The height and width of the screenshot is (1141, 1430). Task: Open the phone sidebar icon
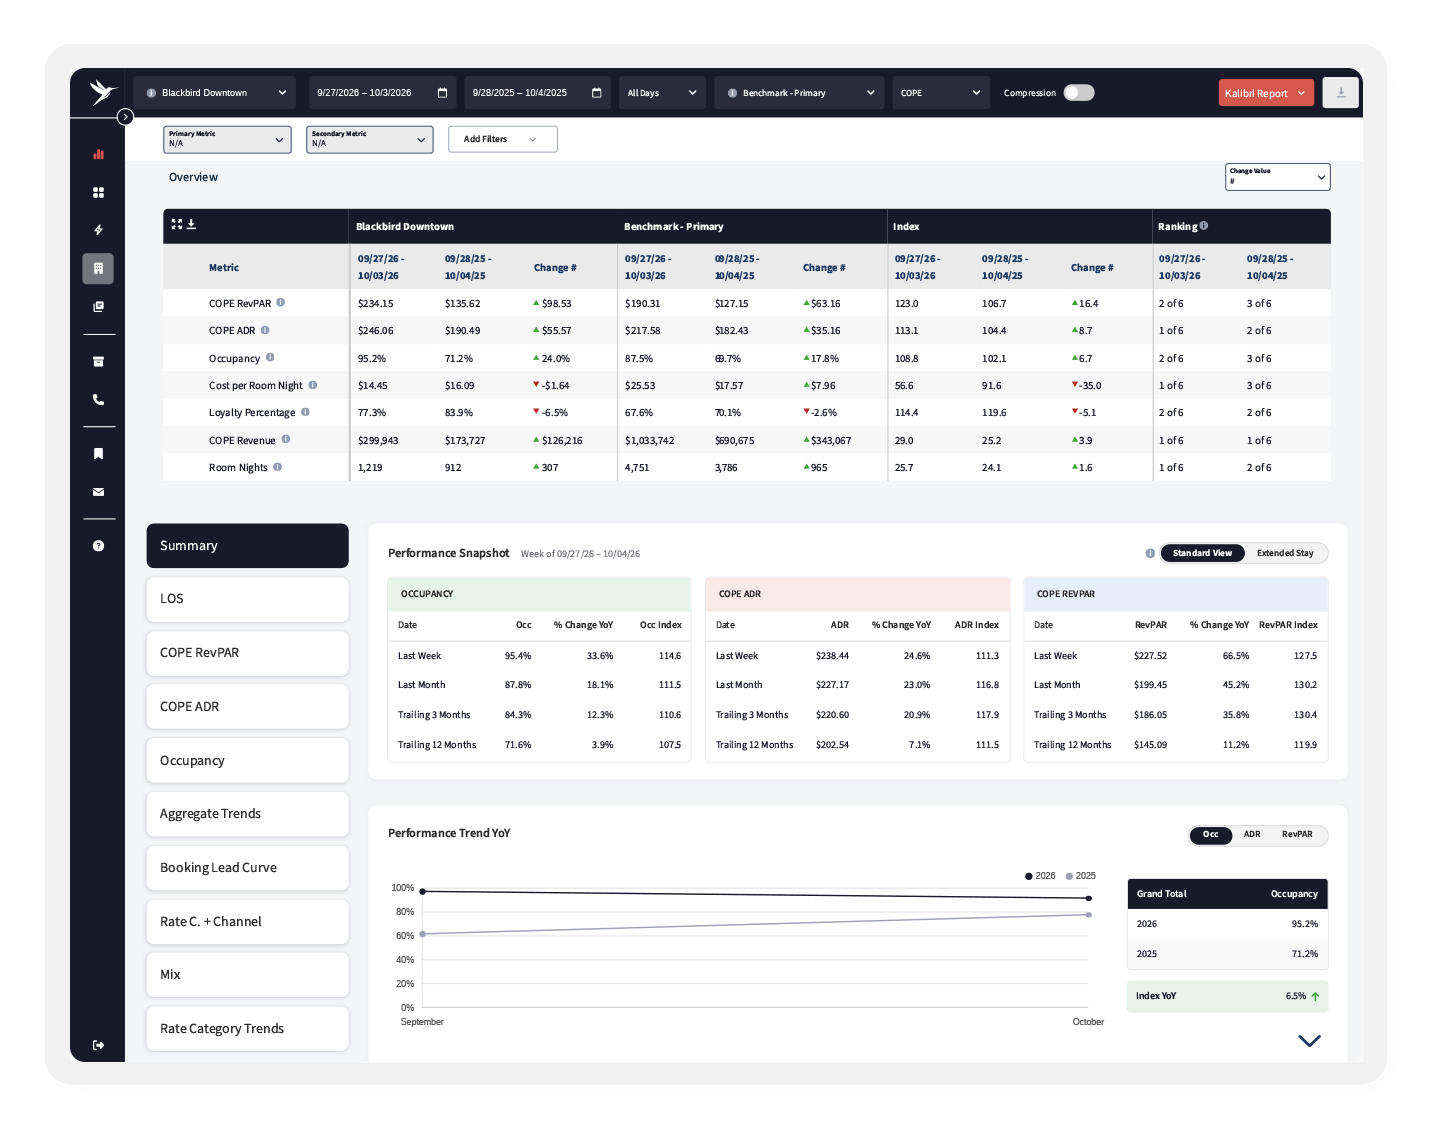(98, 400)
